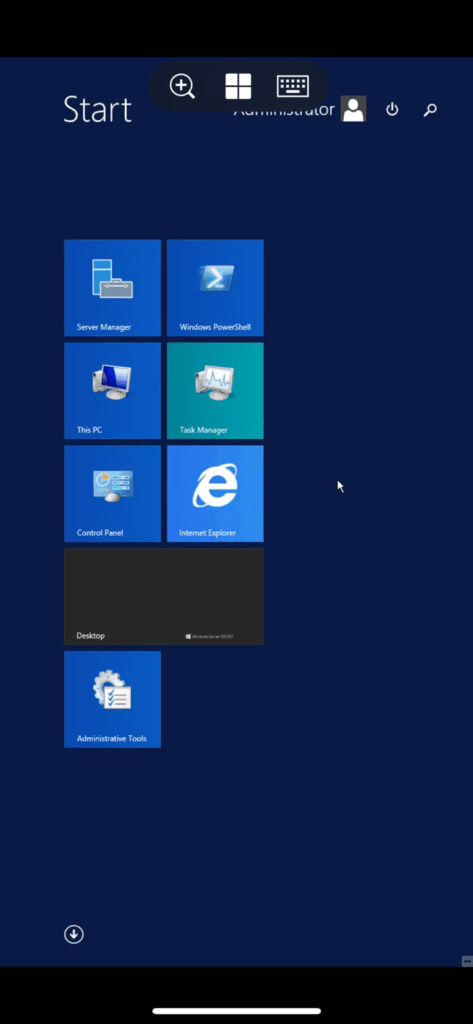The image size is (473, 1024).
Task: Open the Server Manager tile
Action: pyautogui.click(x=112, y=288)
